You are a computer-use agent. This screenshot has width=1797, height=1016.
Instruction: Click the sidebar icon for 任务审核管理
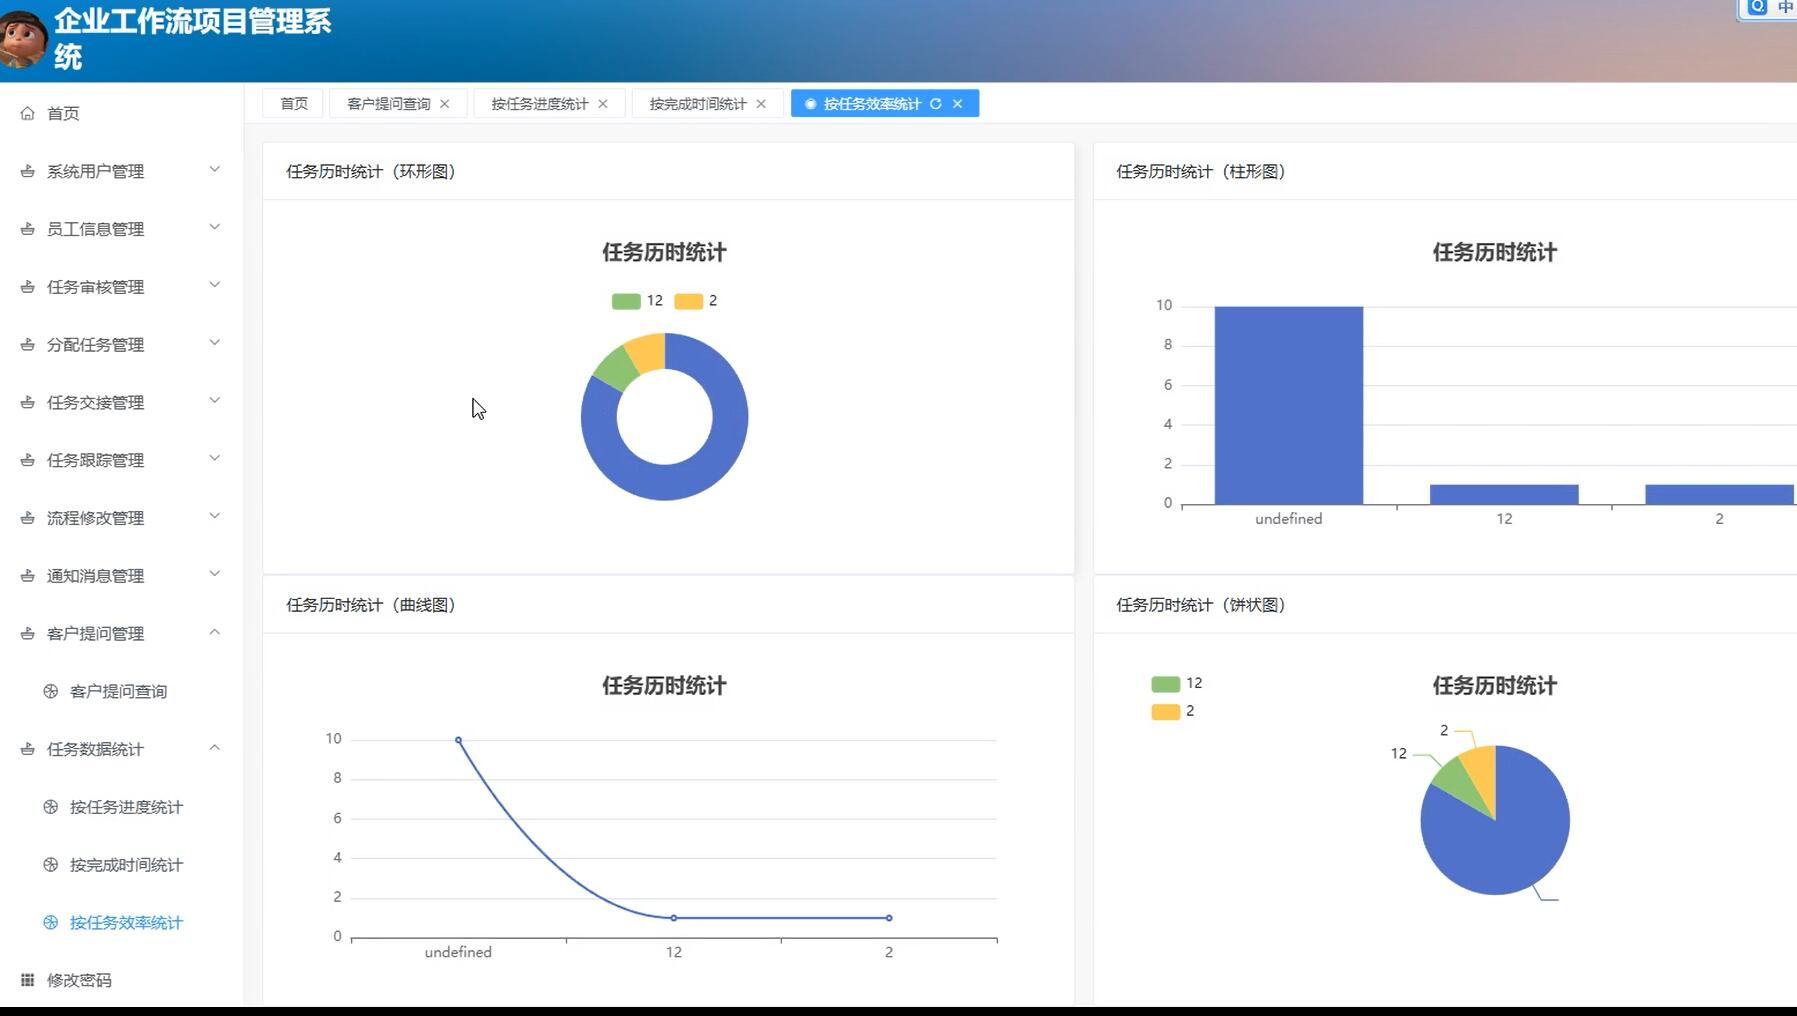[28, 286]
